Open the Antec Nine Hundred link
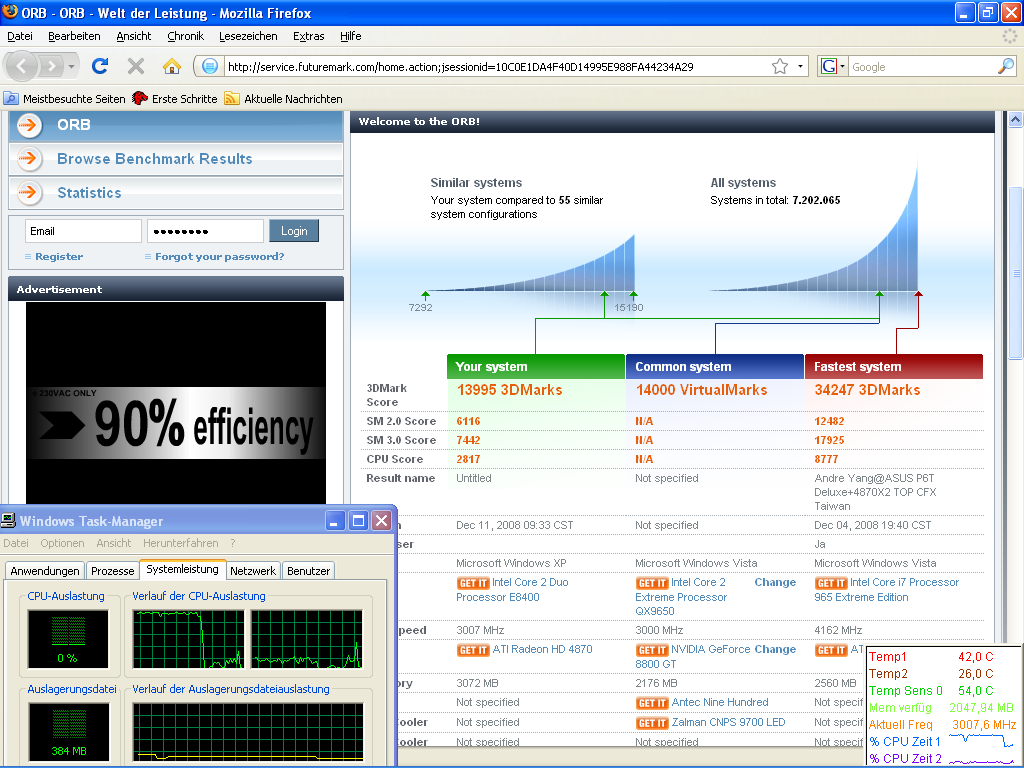Viewport: 1024px width, 768px height. click(x=720, y=703)
